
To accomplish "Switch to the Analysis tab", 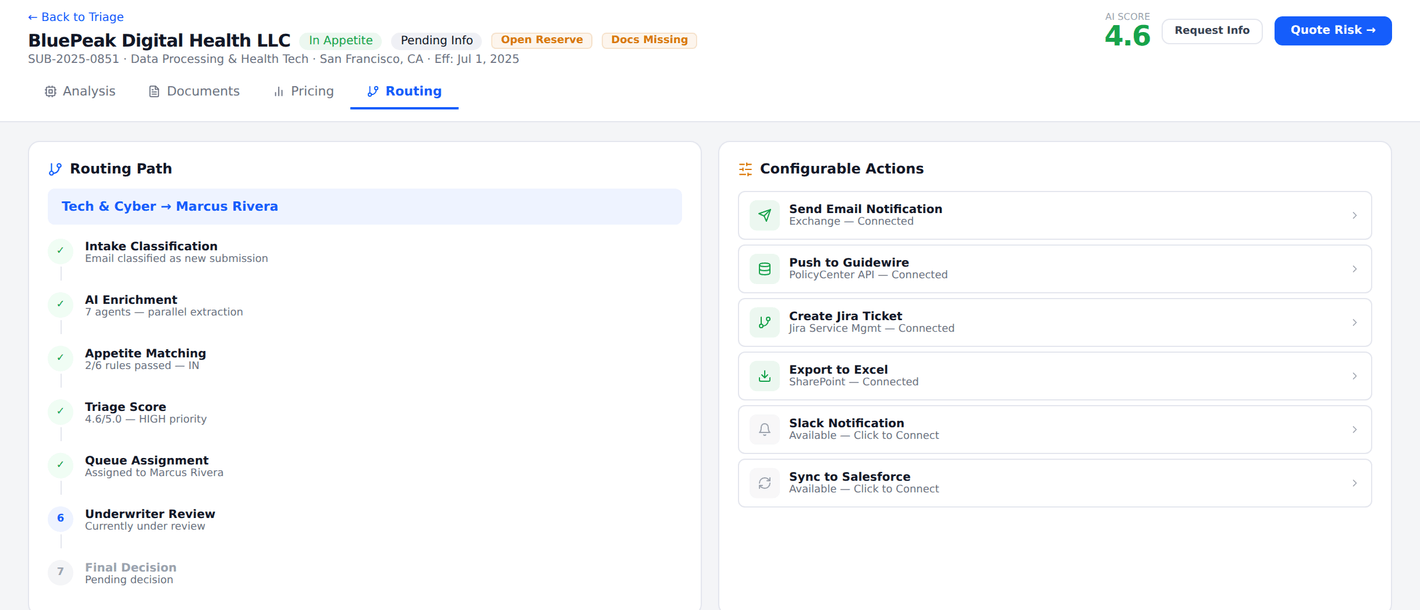I will click(80, 91).
